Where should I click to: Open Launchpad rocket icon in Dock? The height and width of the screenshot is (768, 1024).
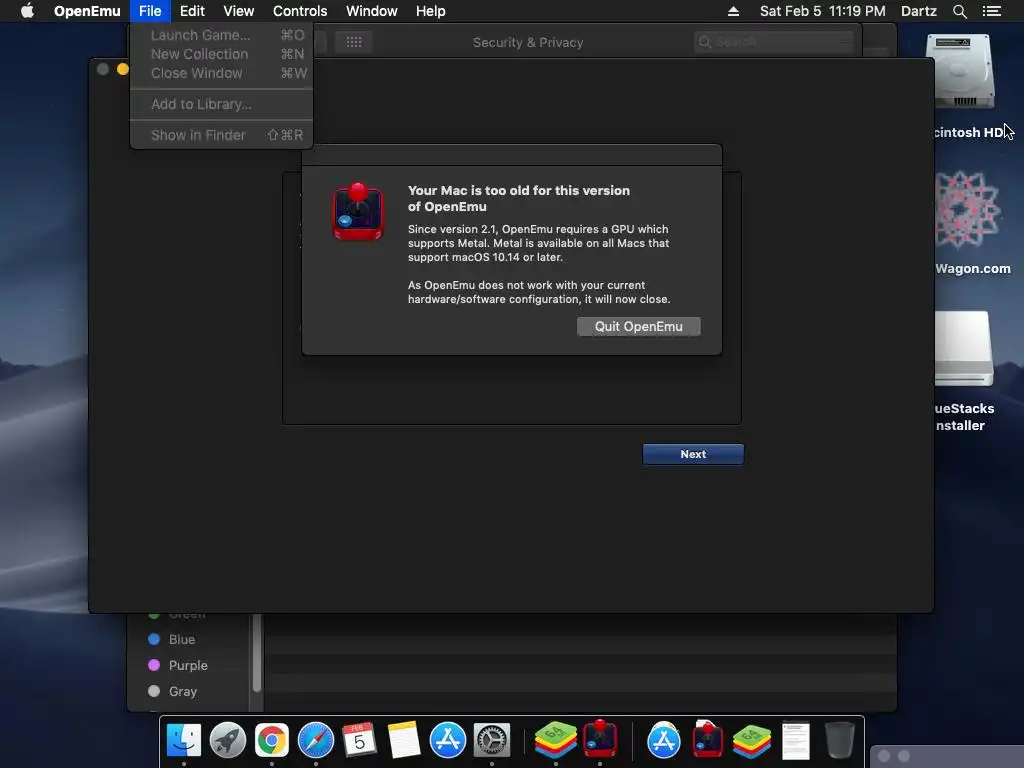tap(227, 741)
